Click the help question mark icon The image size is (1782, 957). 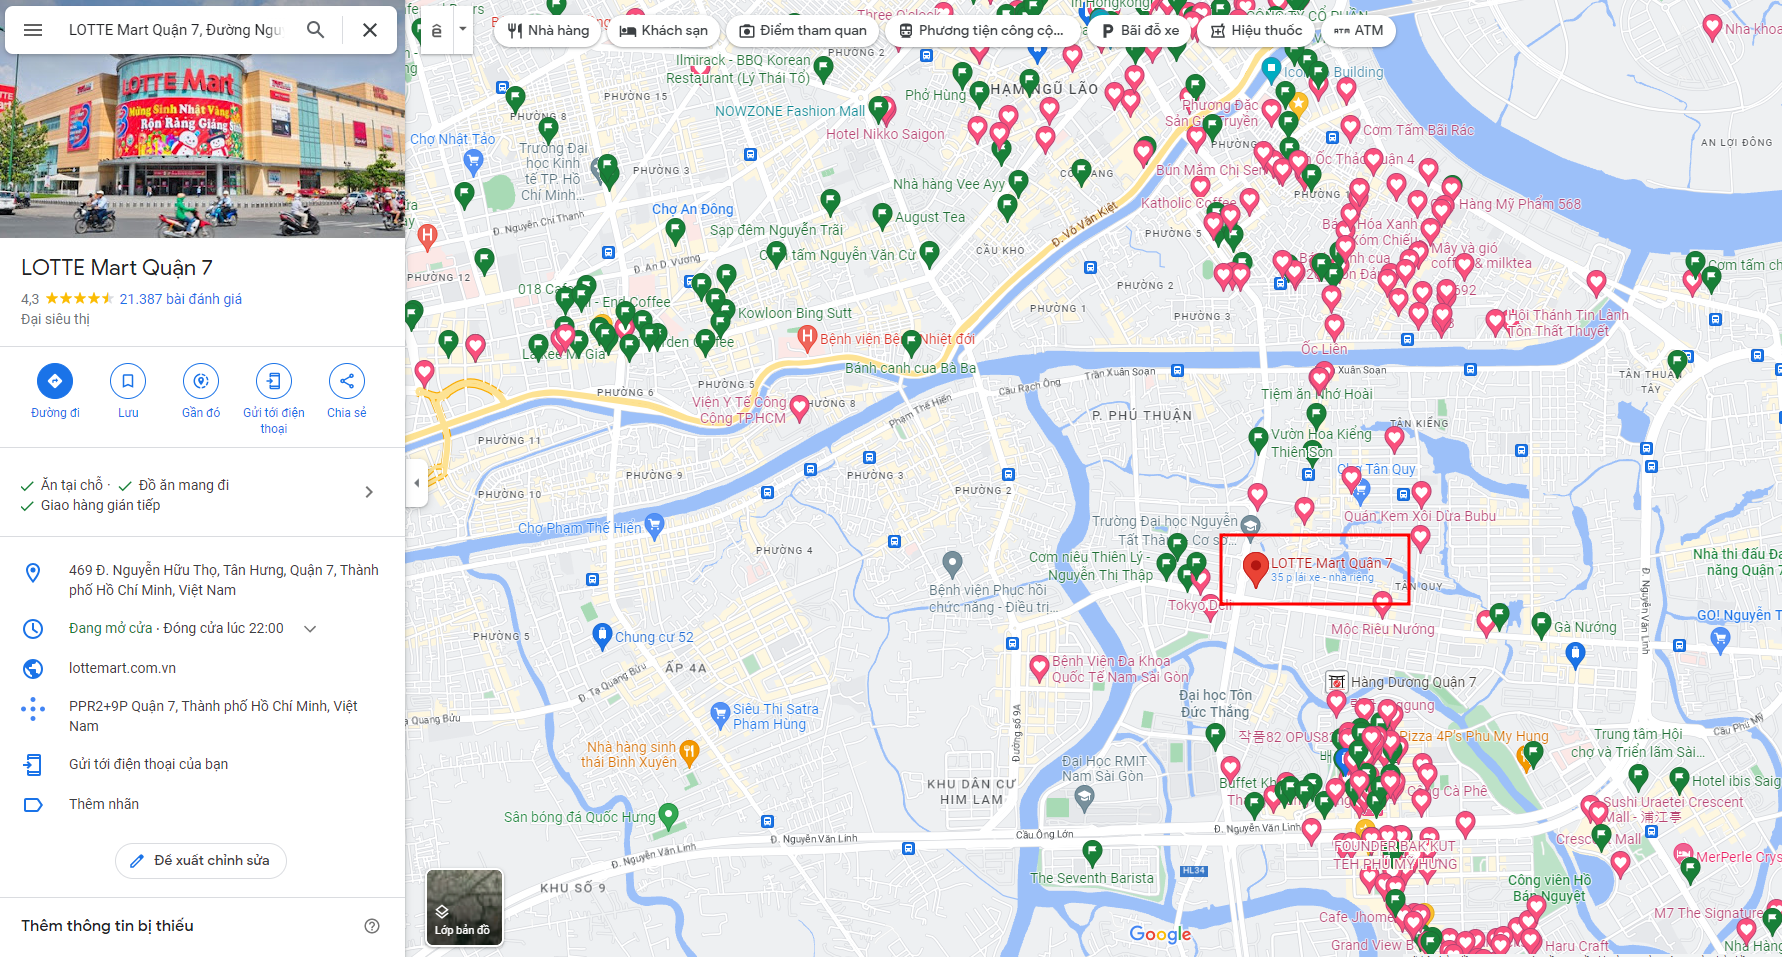click(x=372, y=926)
